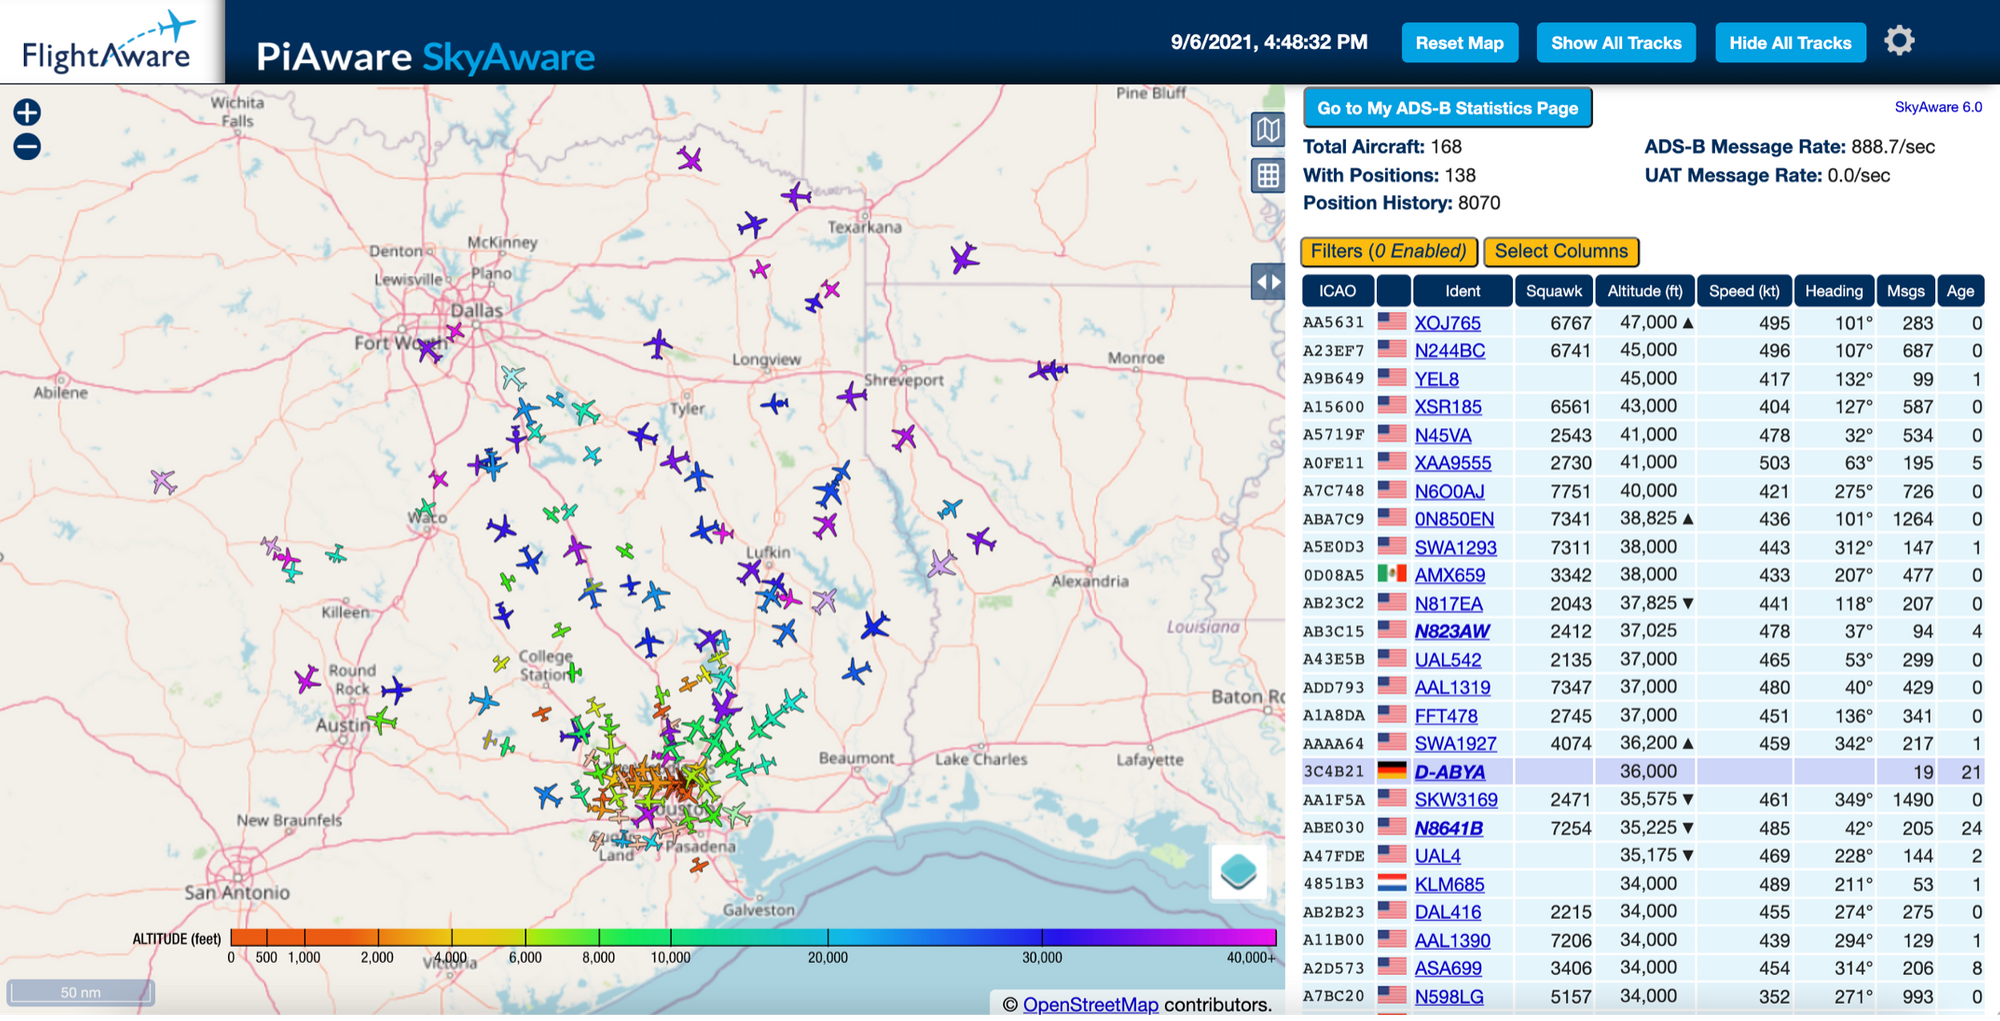Screen dimensions: 2000x1021
Task: Open the KLM685 flight link
Action: click(1449, 884)
